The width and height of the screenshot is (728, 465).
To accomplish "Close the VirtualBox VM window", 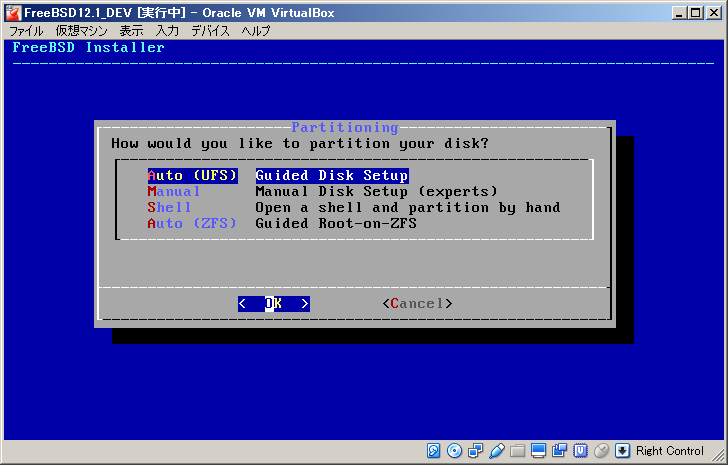I will [x=714, y=13].
